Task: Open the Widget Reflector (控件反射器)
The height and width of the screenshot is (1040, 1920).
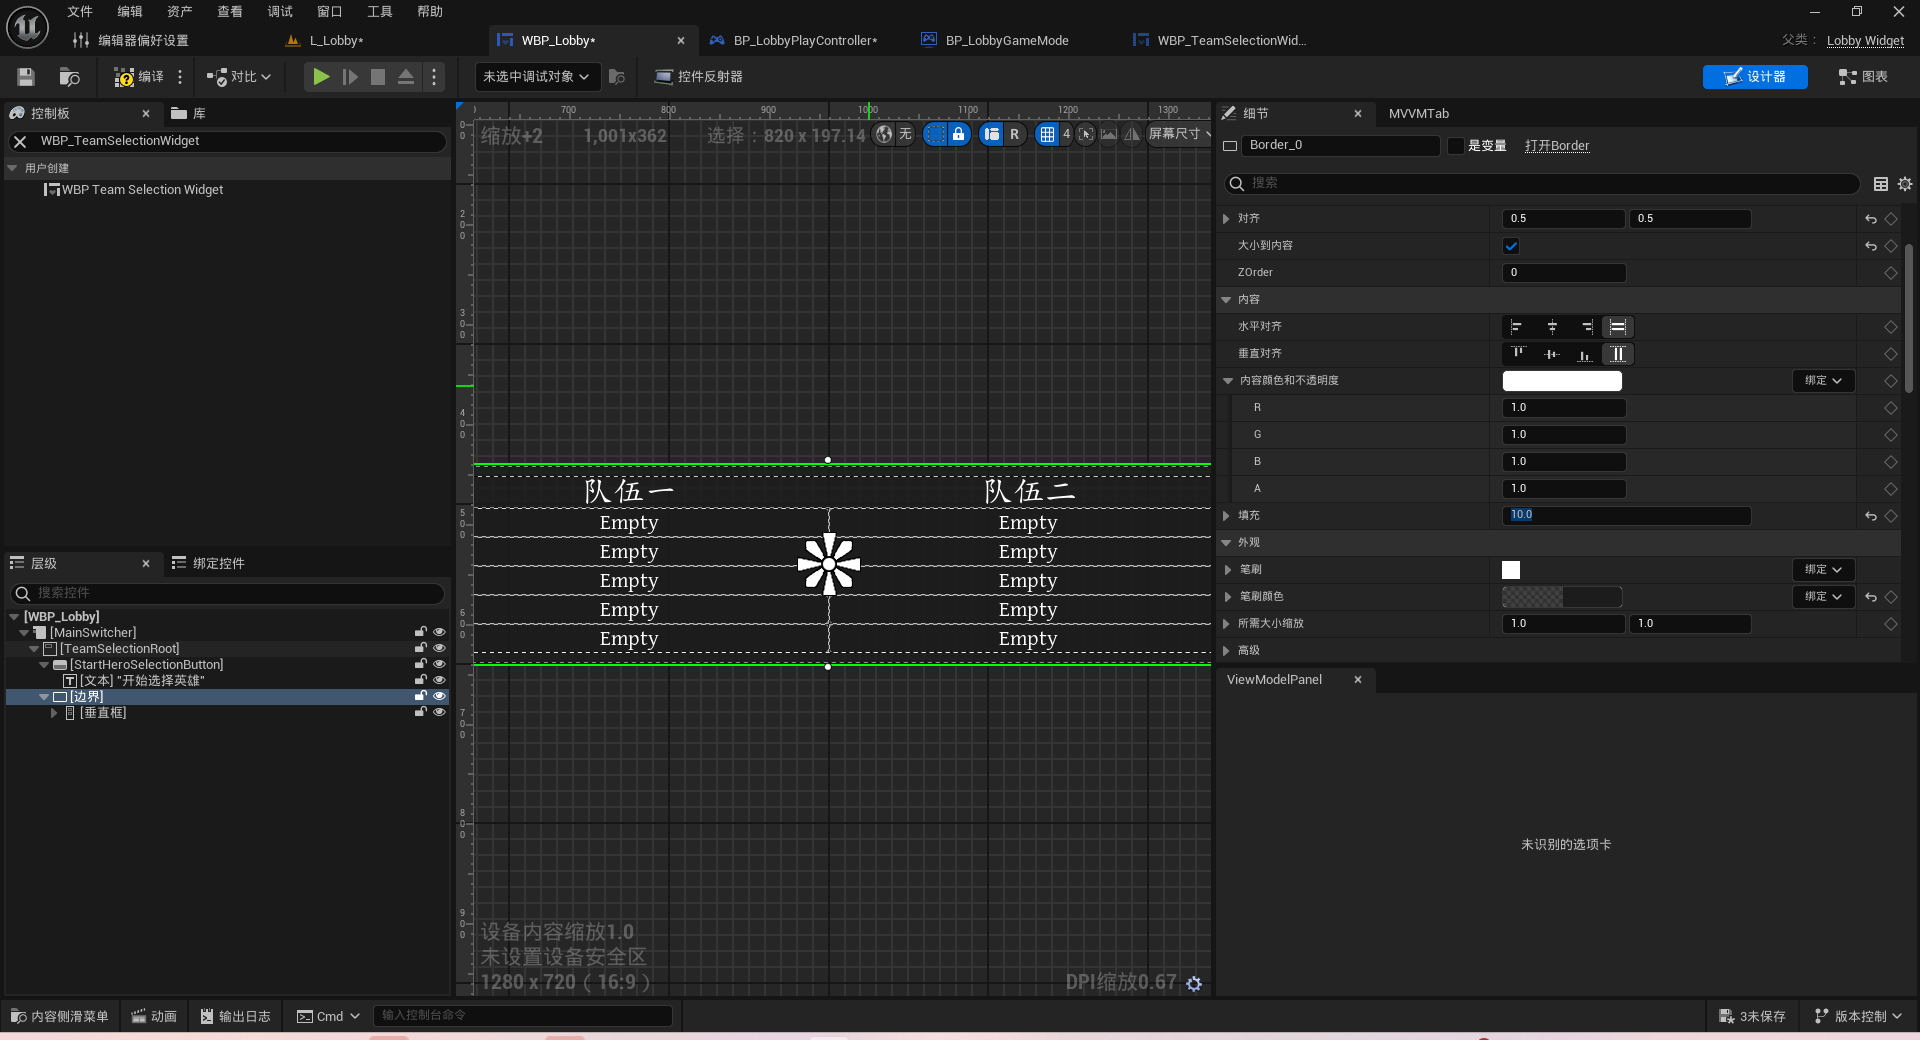Action: pyautogui.click(x=698, y=77)
